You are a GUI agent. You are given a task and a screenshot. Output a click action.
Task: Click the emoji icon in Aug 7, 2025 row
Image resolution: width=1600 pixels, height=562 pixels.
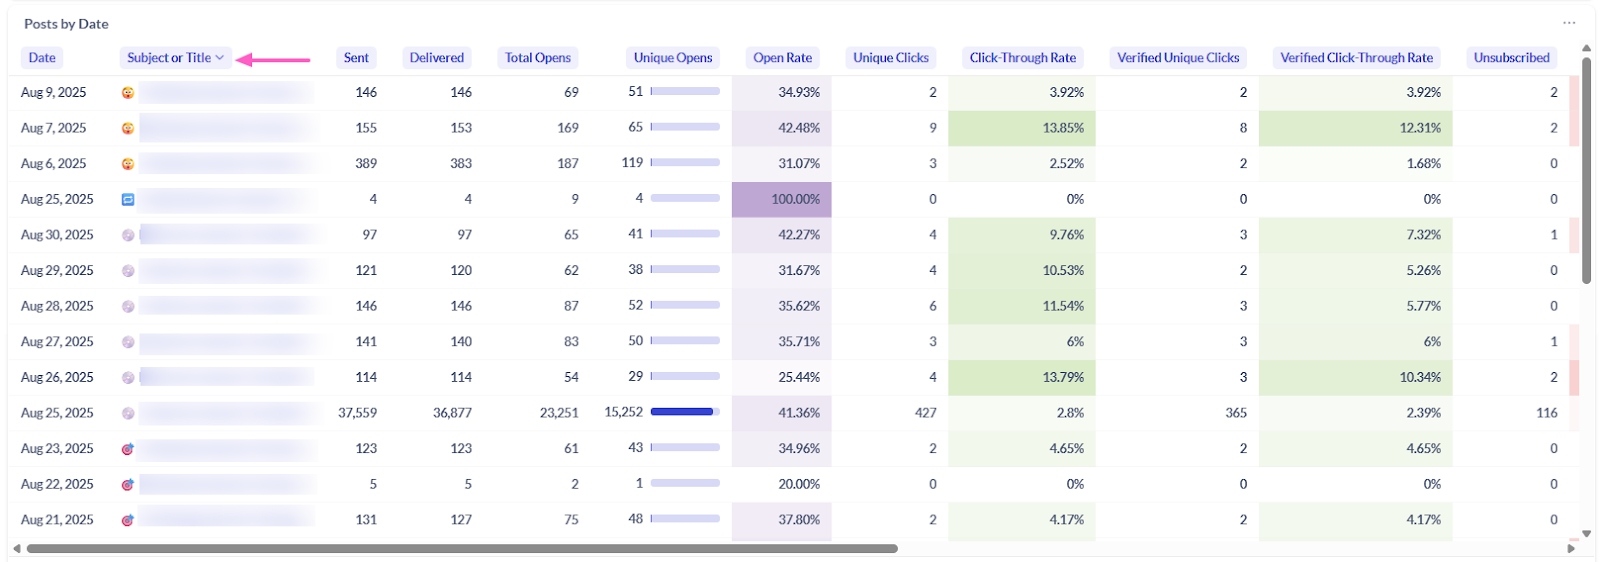(128, 128)
